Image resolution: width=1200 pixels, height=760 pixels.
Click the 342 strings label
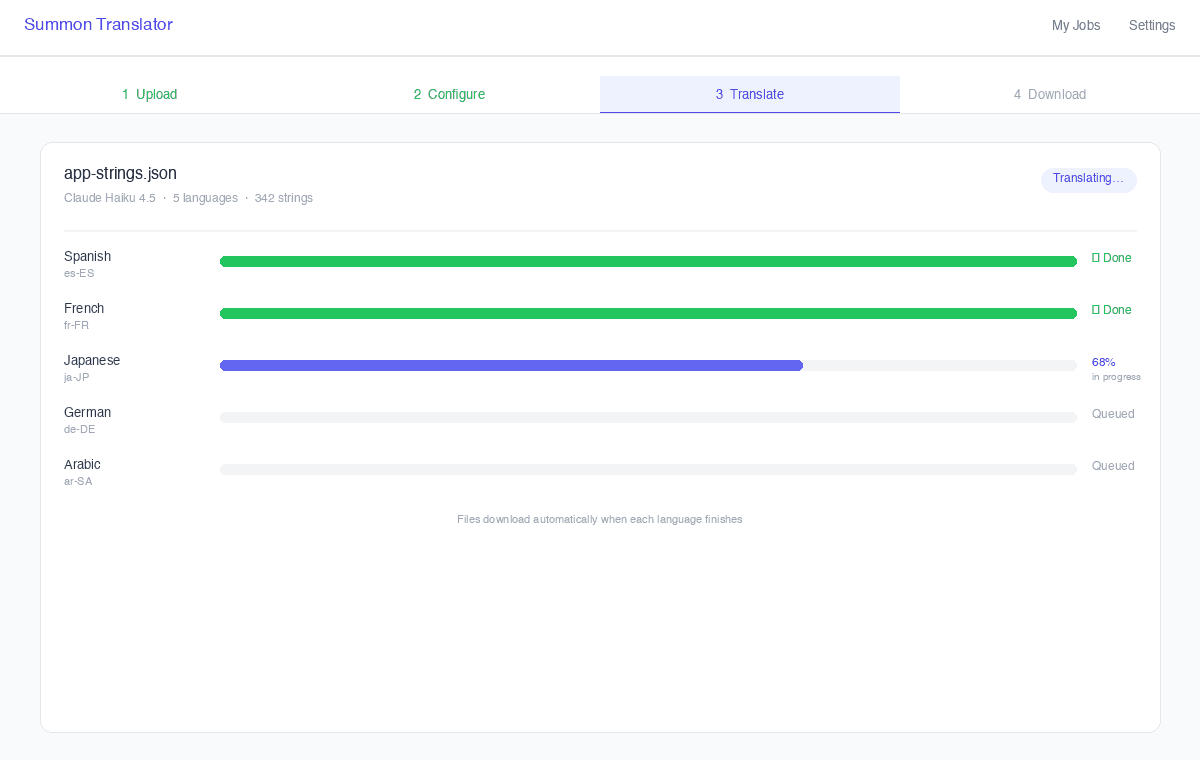point(284,197)
